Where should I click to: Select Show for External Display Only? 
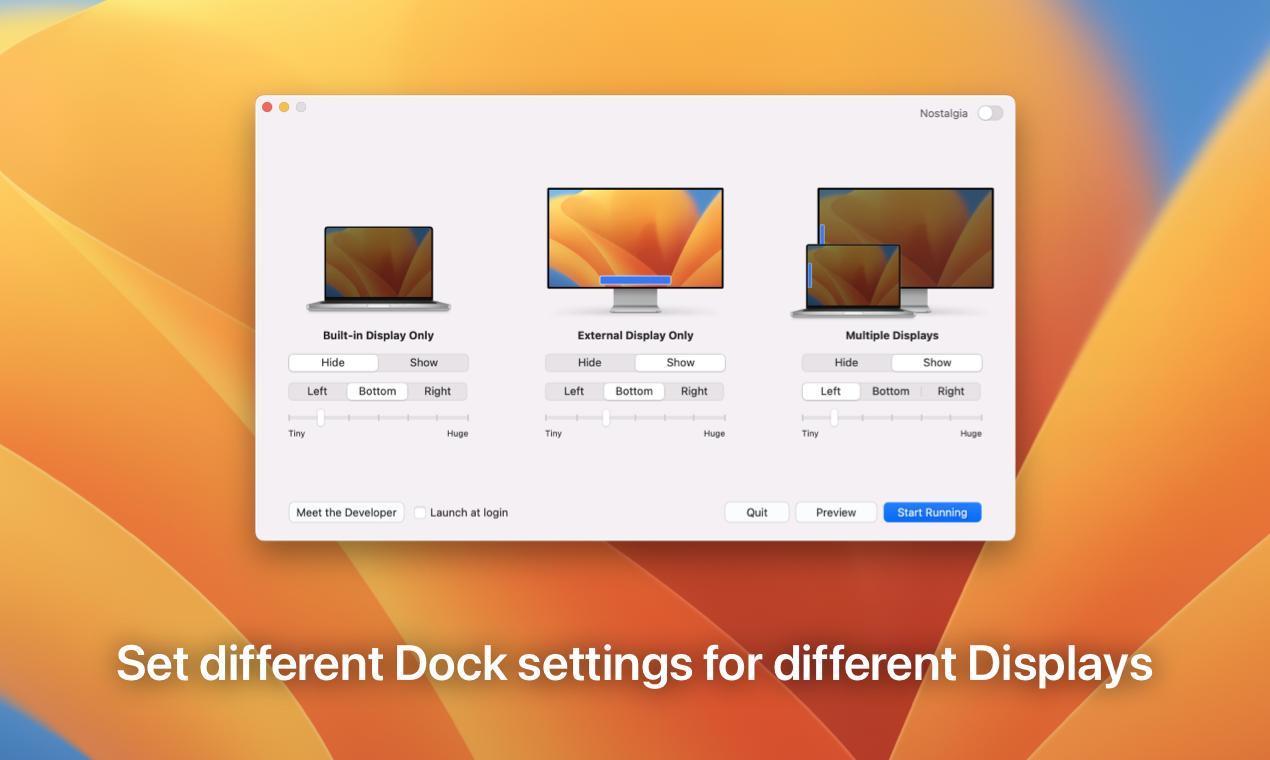(x=681, y=363)
